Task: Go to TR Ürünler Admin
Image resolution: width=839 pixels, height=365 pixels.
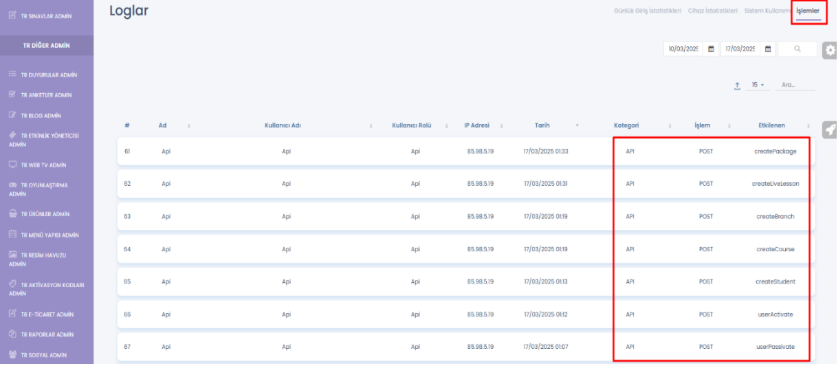Action: (x=45, y=214)
